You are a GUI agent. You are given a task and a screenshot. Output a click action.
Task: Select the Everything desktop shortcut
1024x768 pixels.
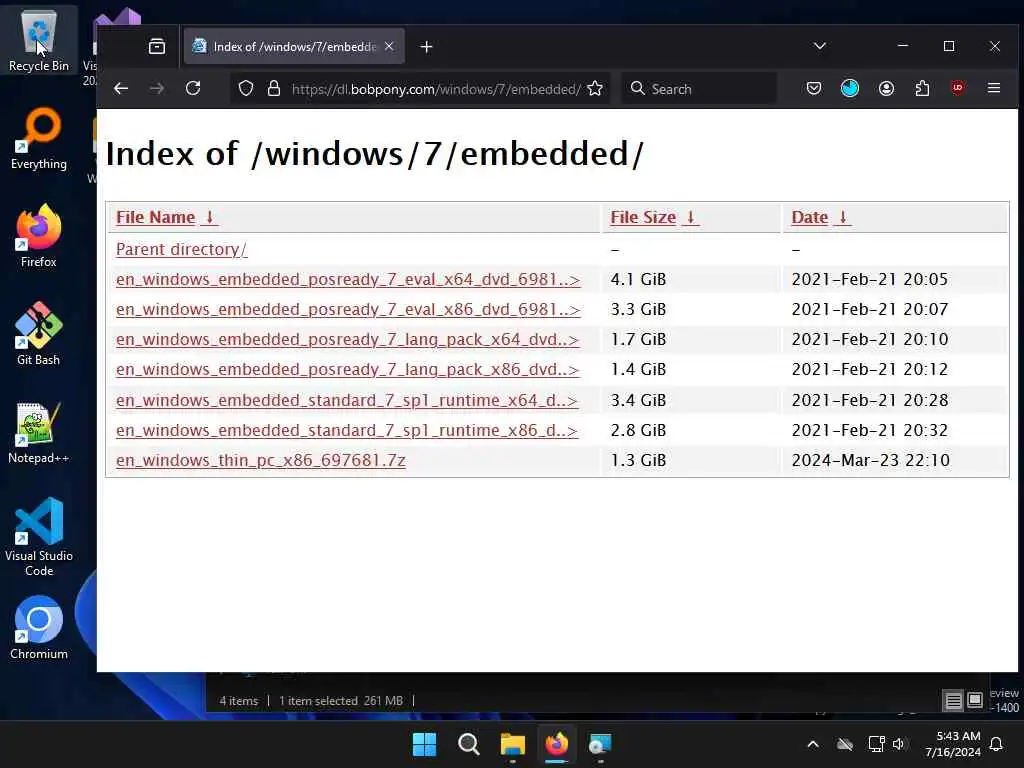coord(39,138)
